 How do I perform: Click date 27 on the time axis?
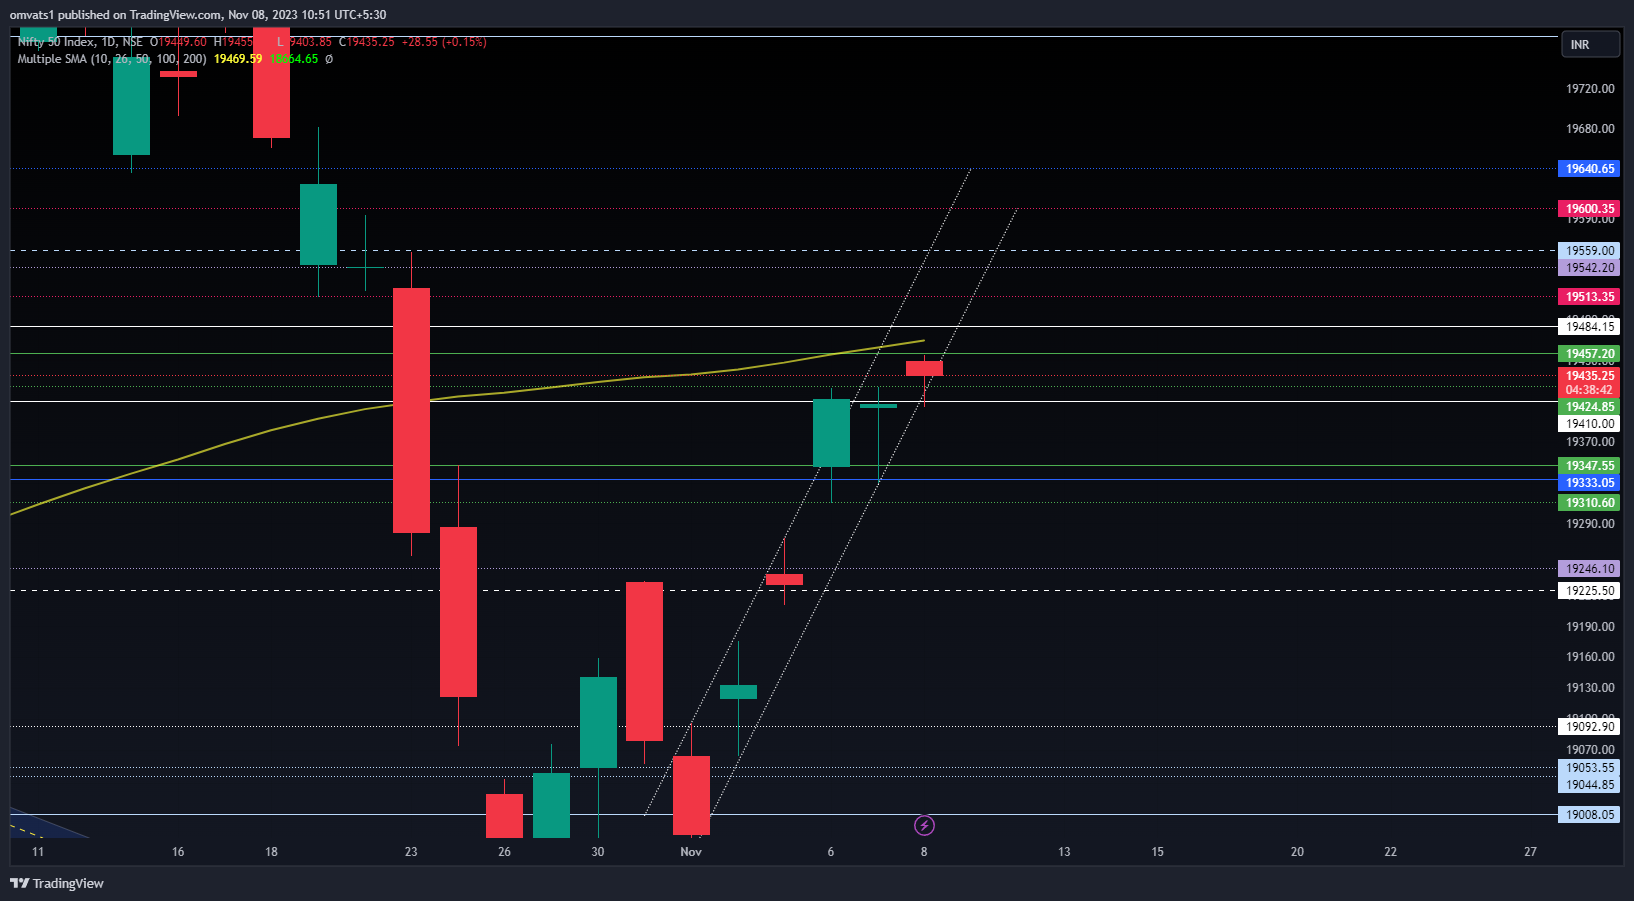[1530, 852]
